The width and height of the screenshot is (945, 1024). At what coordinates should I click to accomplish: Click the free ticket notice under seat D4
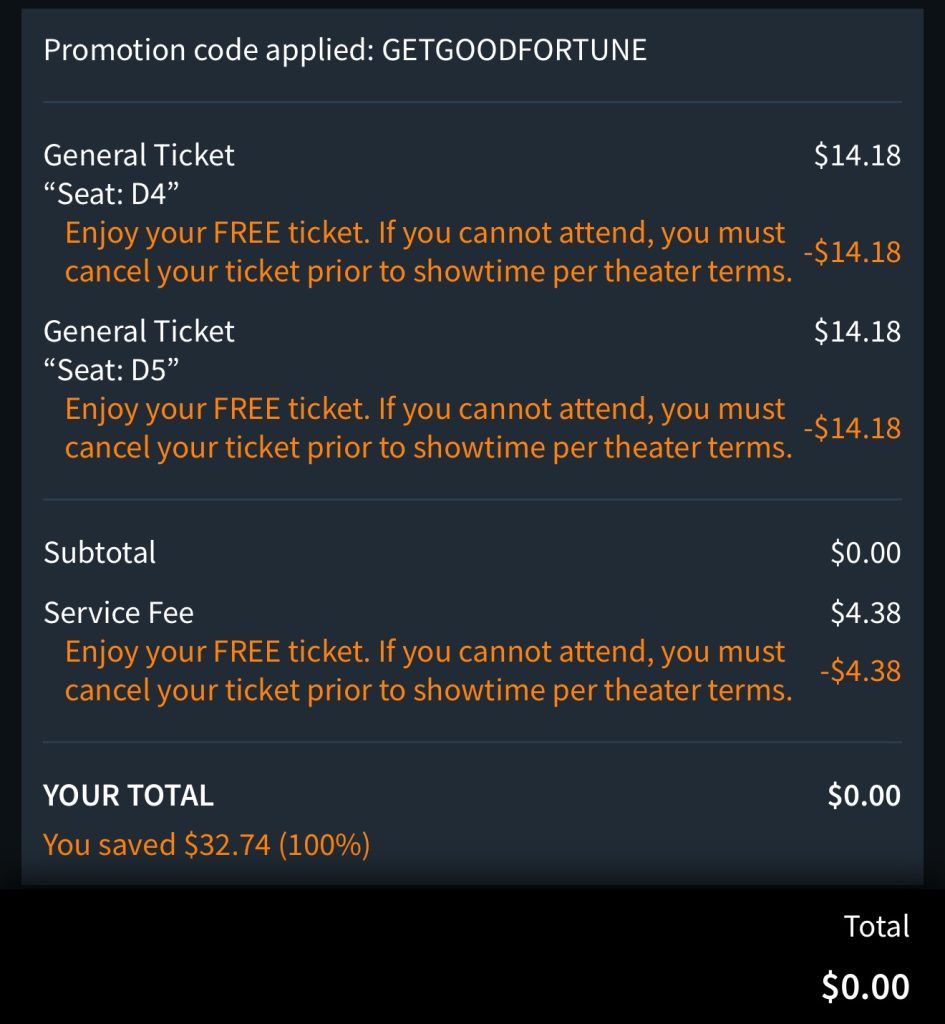tap(427, 252)
